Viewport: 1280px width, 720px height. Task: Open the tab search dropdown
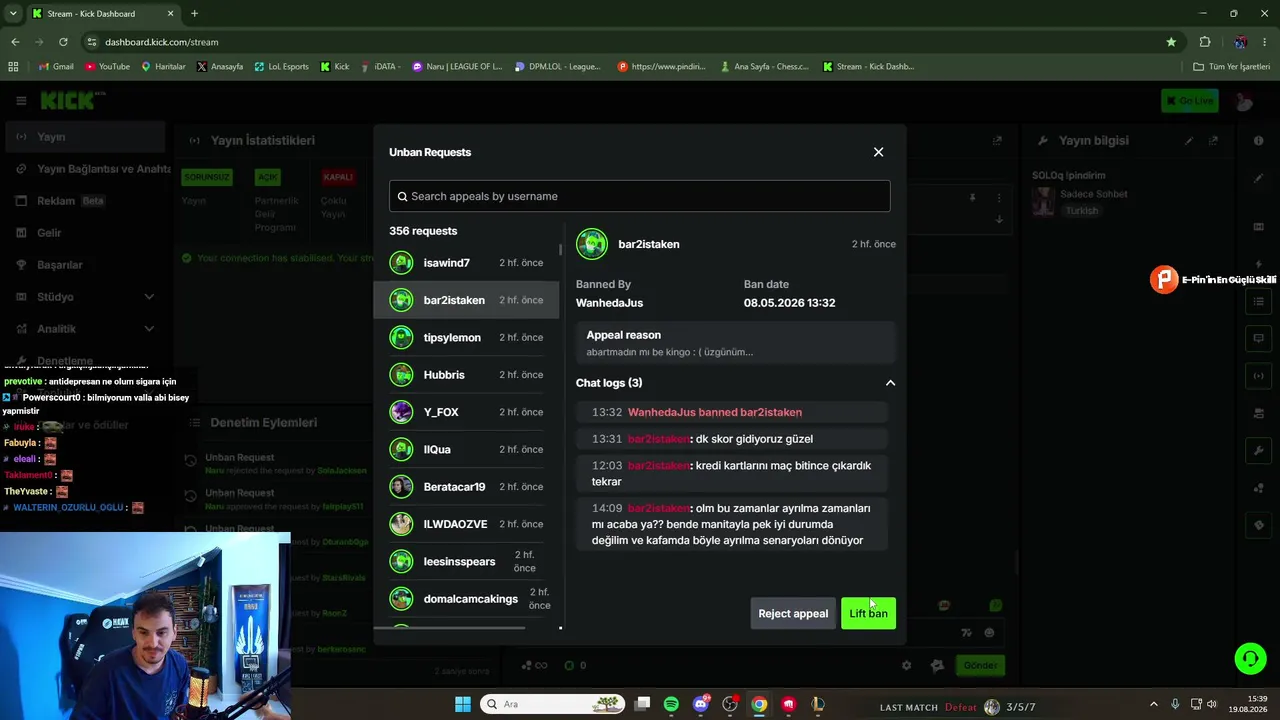click(x=13, y=14)
